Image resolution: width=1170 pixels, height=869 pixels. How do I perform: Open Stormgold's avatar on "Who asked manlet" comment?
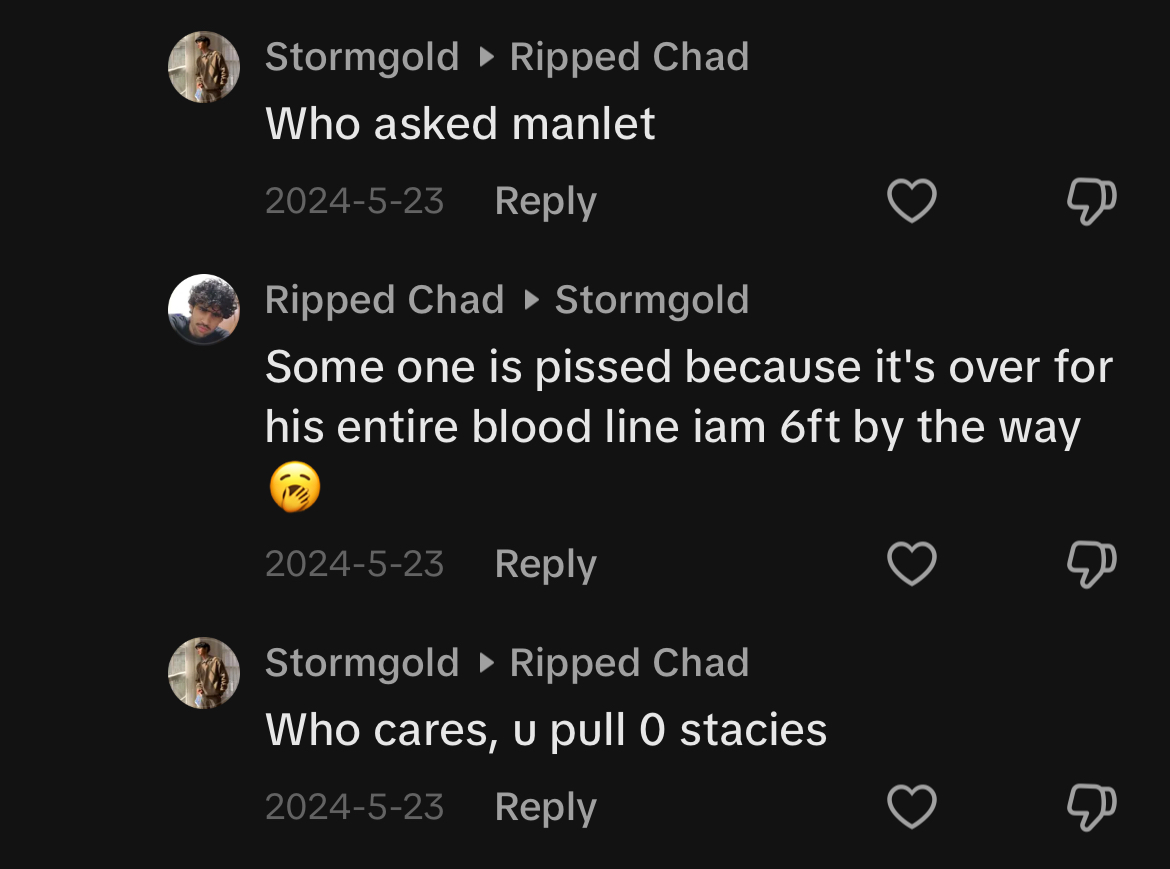tap(204, 67)
